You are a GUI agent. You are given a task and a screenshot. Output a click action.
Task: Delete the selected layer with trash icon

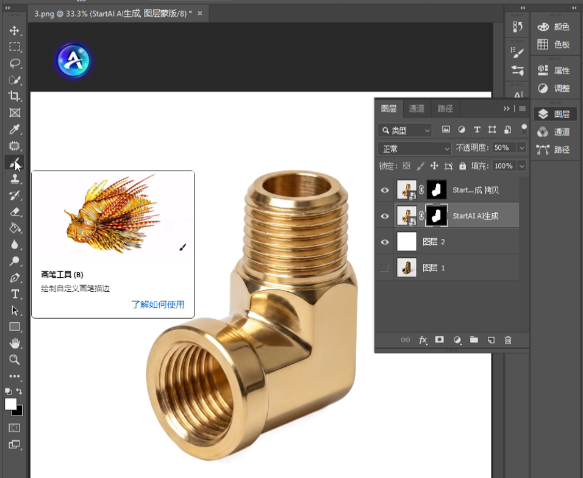[x=508, y=340]
